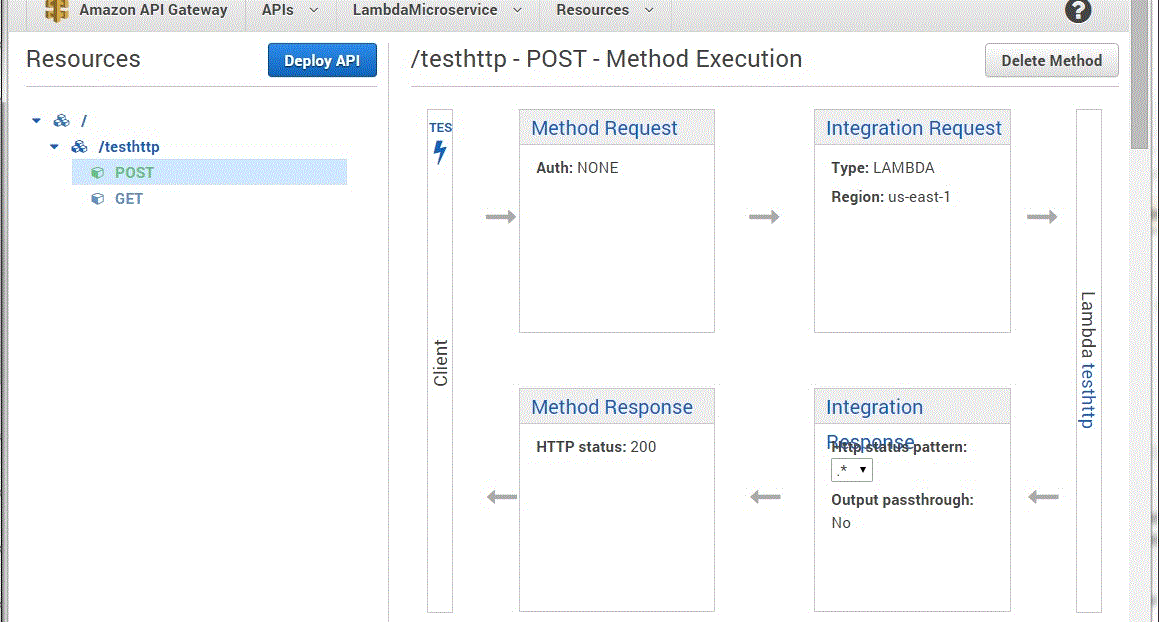Open the Resources menu
1159x622 pixels.
pos(603,10)
